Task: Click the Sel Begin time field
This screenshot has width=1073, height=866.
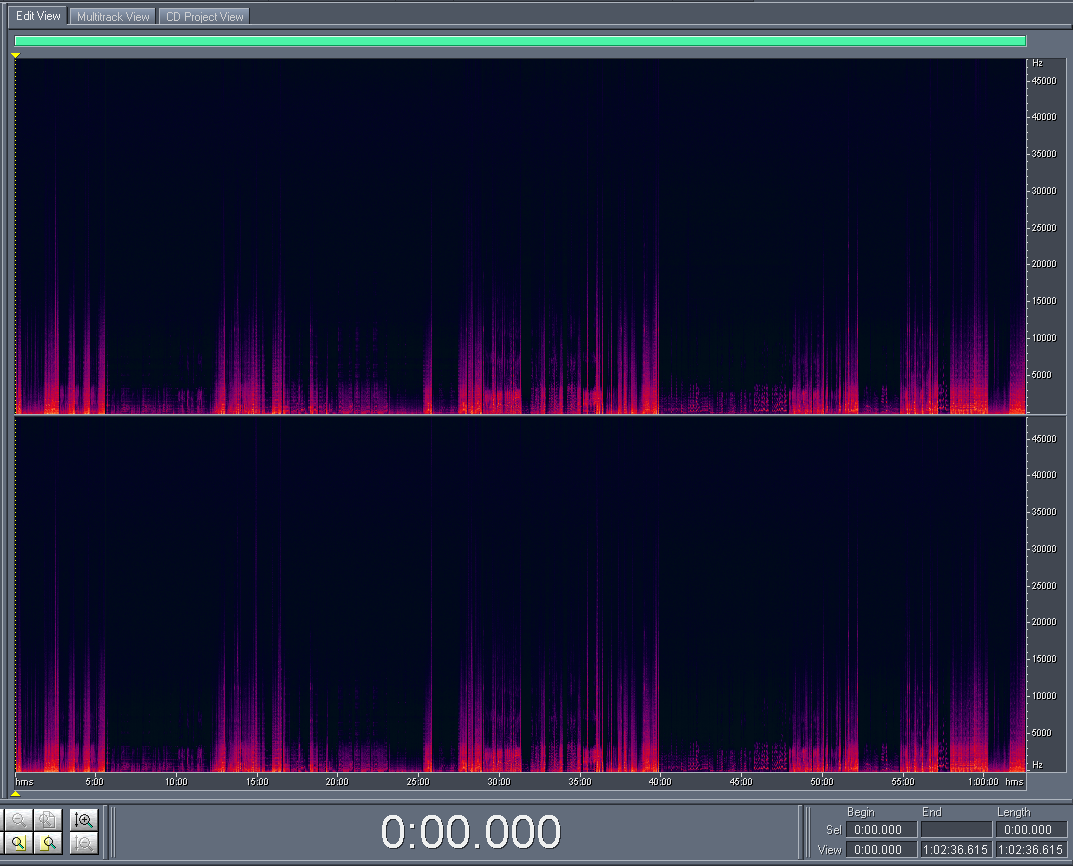Action: pos(881,829)
